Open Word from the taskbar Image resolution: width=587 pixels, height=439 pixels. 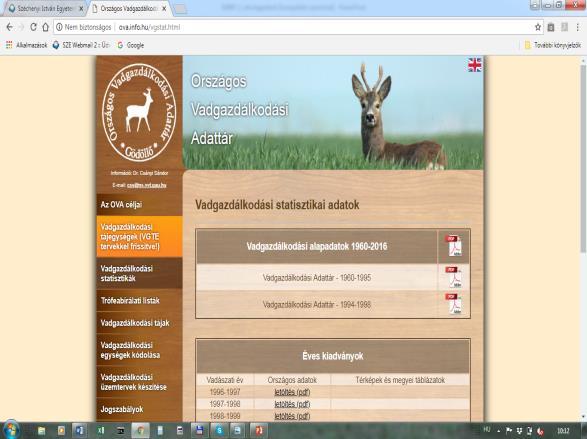click(79, 431)
